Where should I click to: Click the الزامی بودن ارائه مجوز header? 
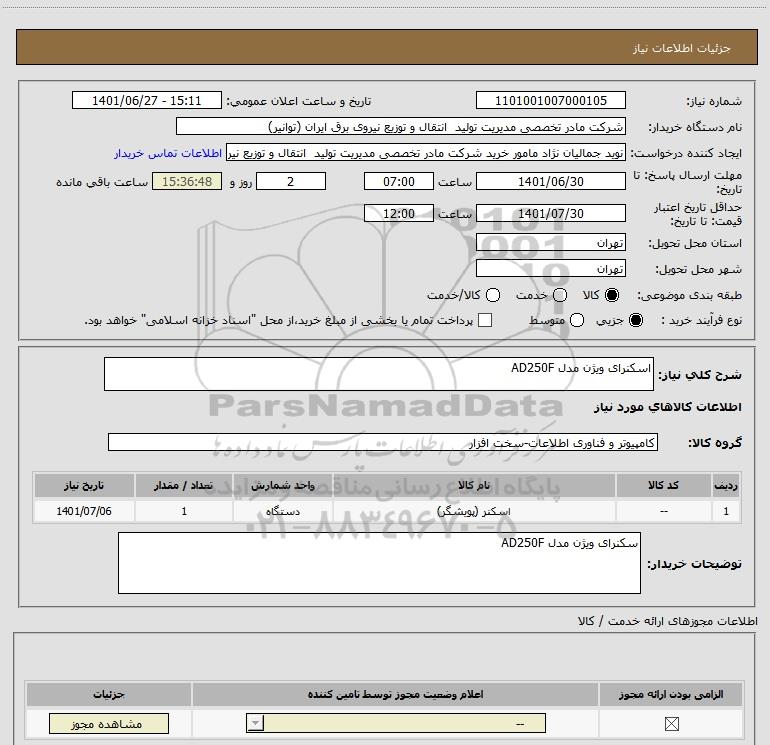(x=671, y=694)
